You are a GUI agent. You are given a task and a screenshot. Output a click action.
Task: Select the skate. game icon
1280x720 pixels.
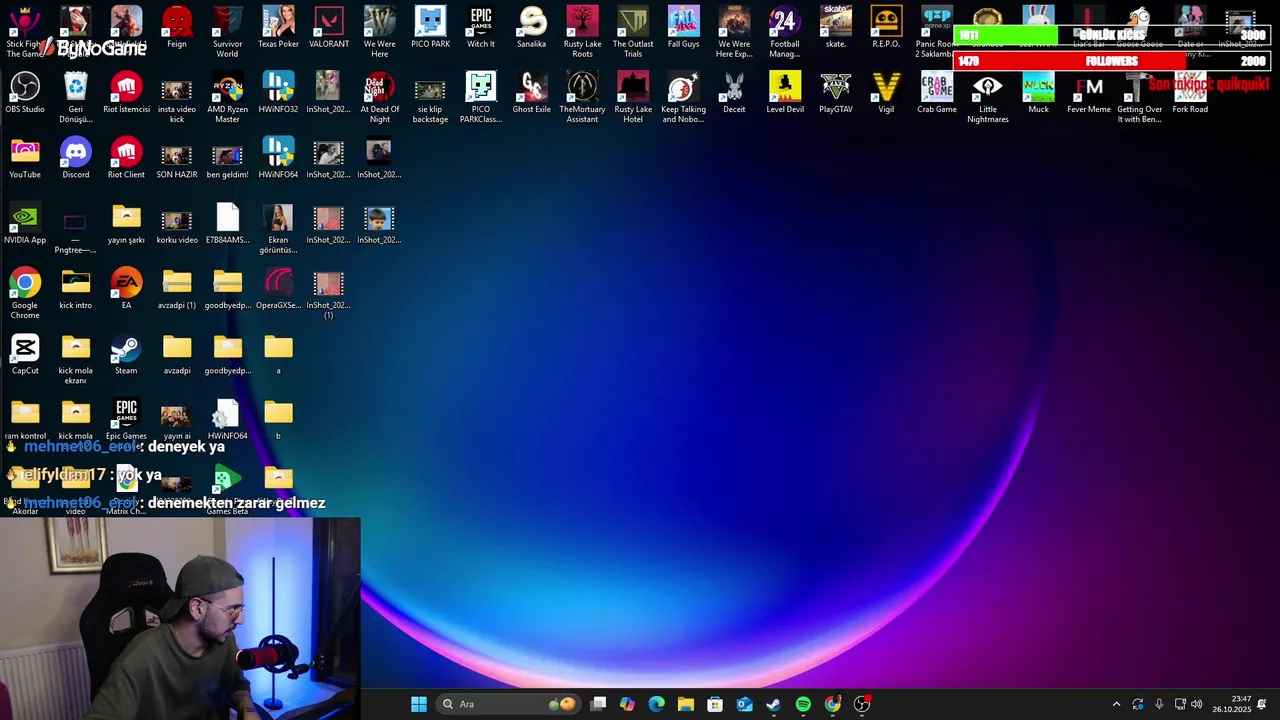coord(836,28)
